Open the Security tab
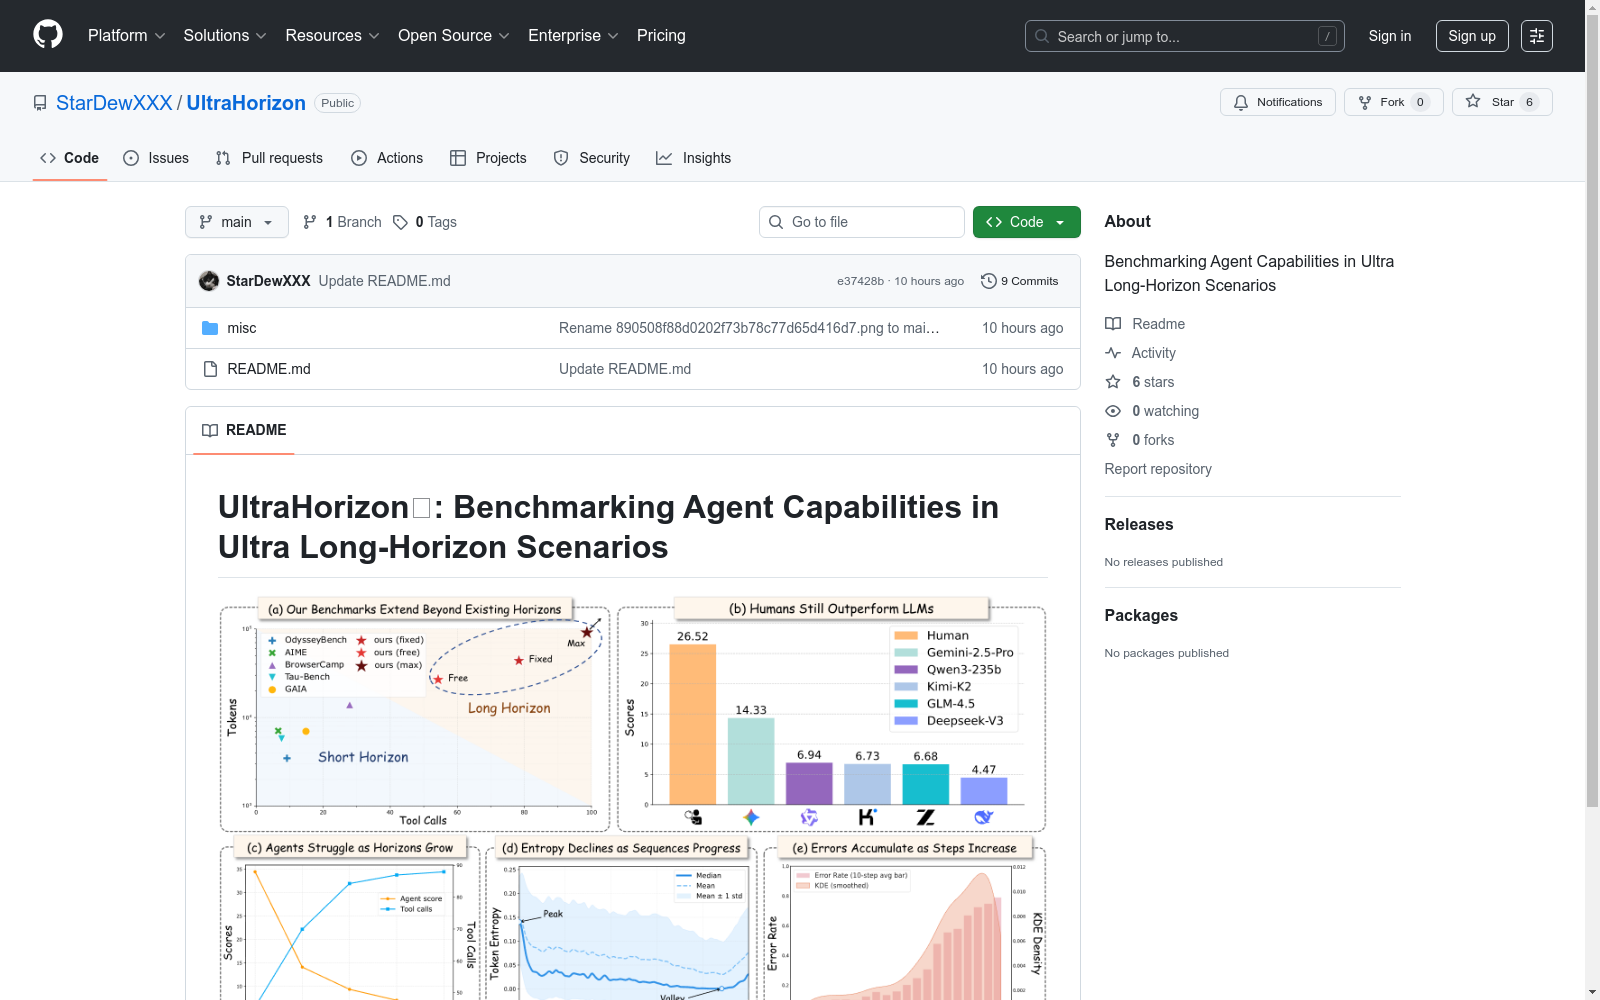 click(592, 158)
